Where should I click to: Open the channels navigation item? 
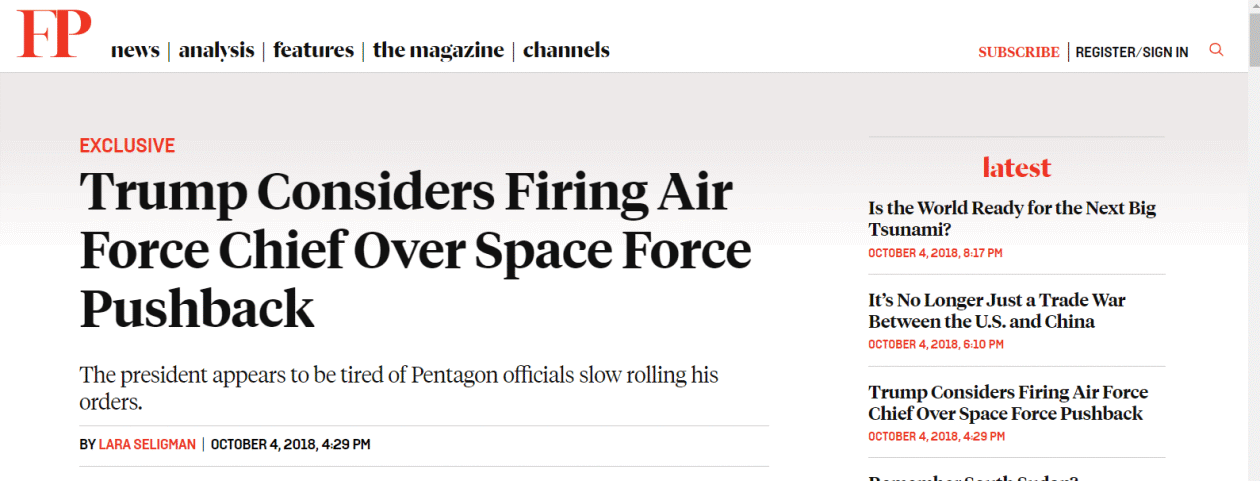tap(566, 50)
